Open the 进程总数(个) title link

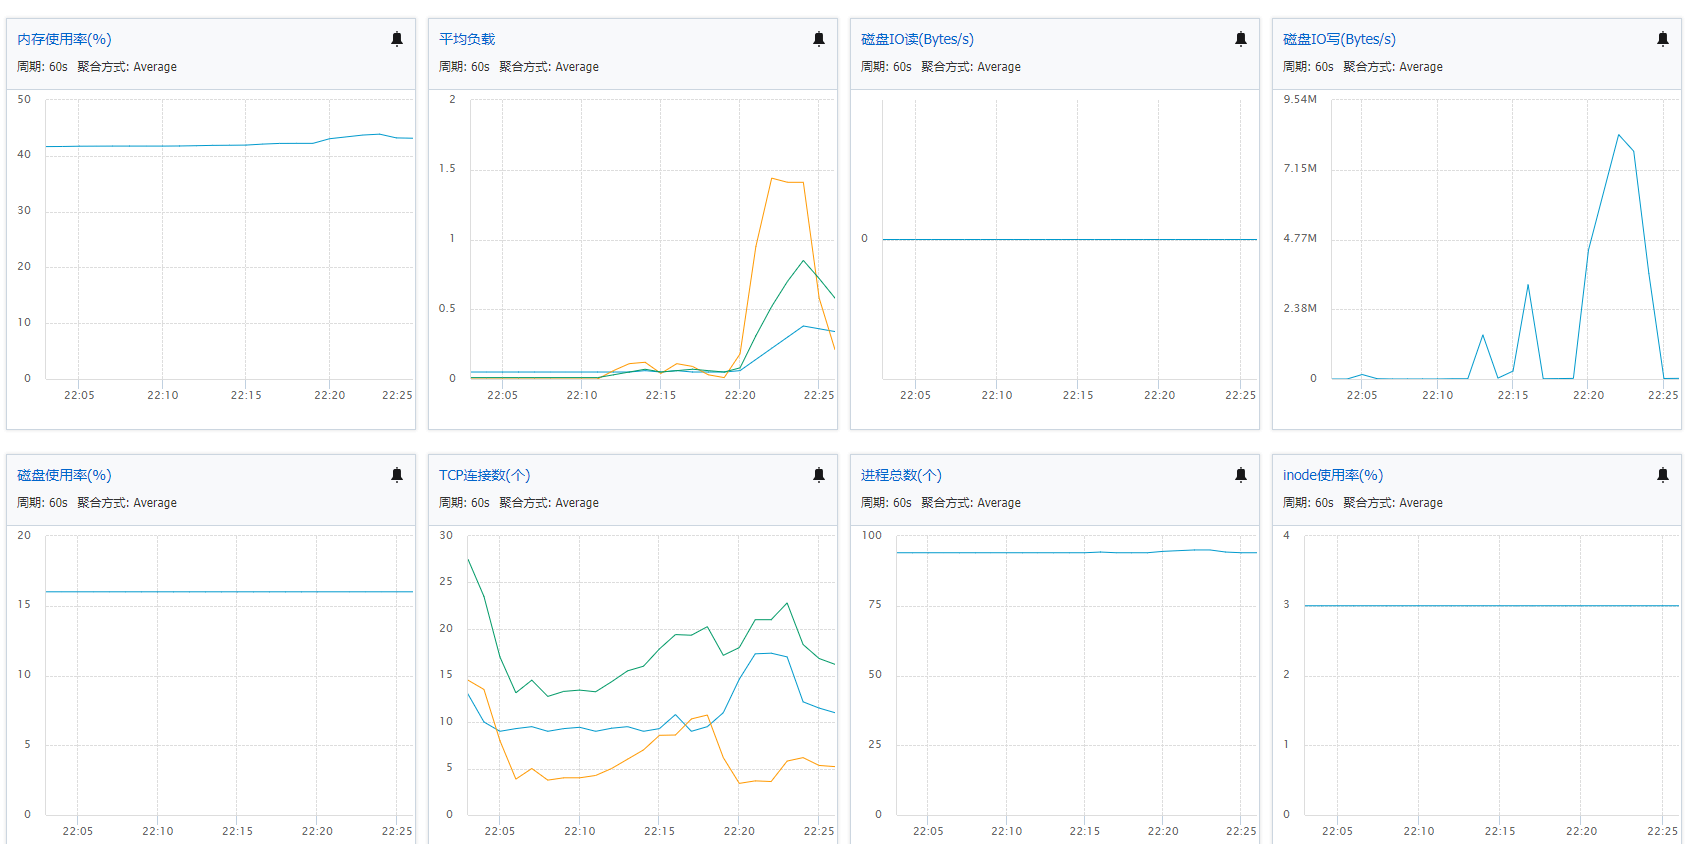pos(901,475)
